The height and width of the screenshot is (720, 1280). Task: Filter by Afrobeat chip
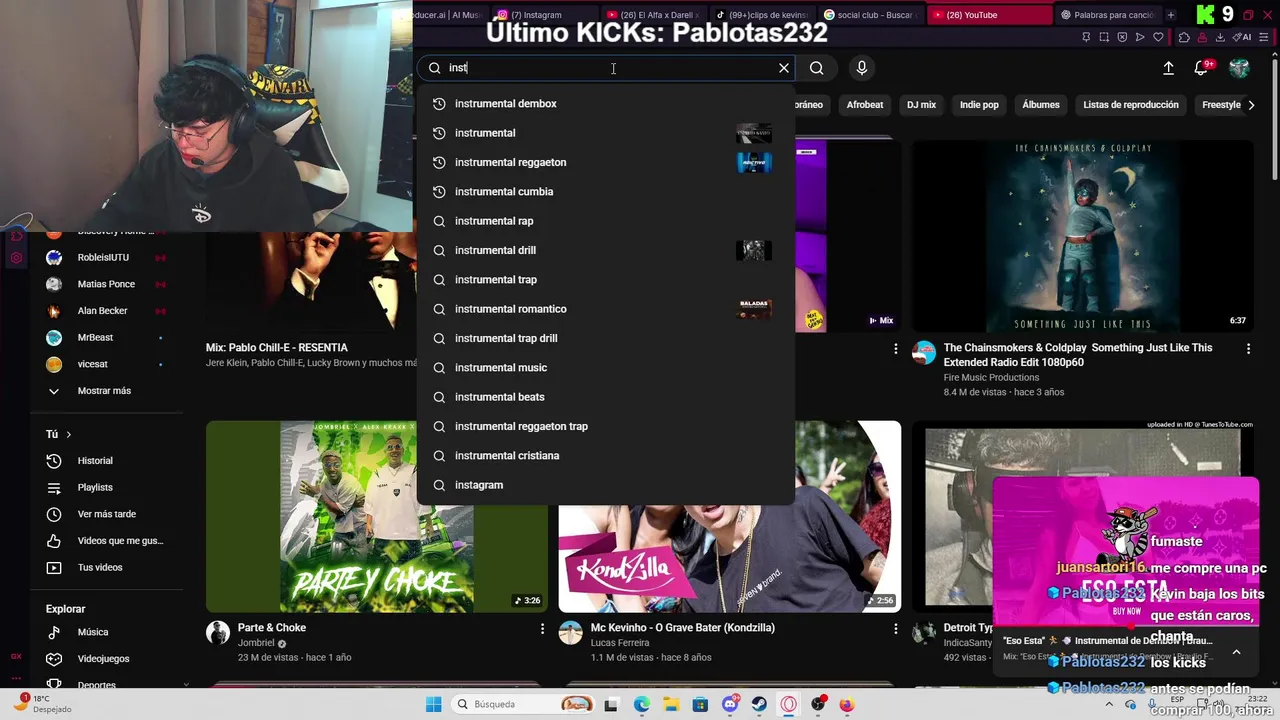(x=865, y=105)
